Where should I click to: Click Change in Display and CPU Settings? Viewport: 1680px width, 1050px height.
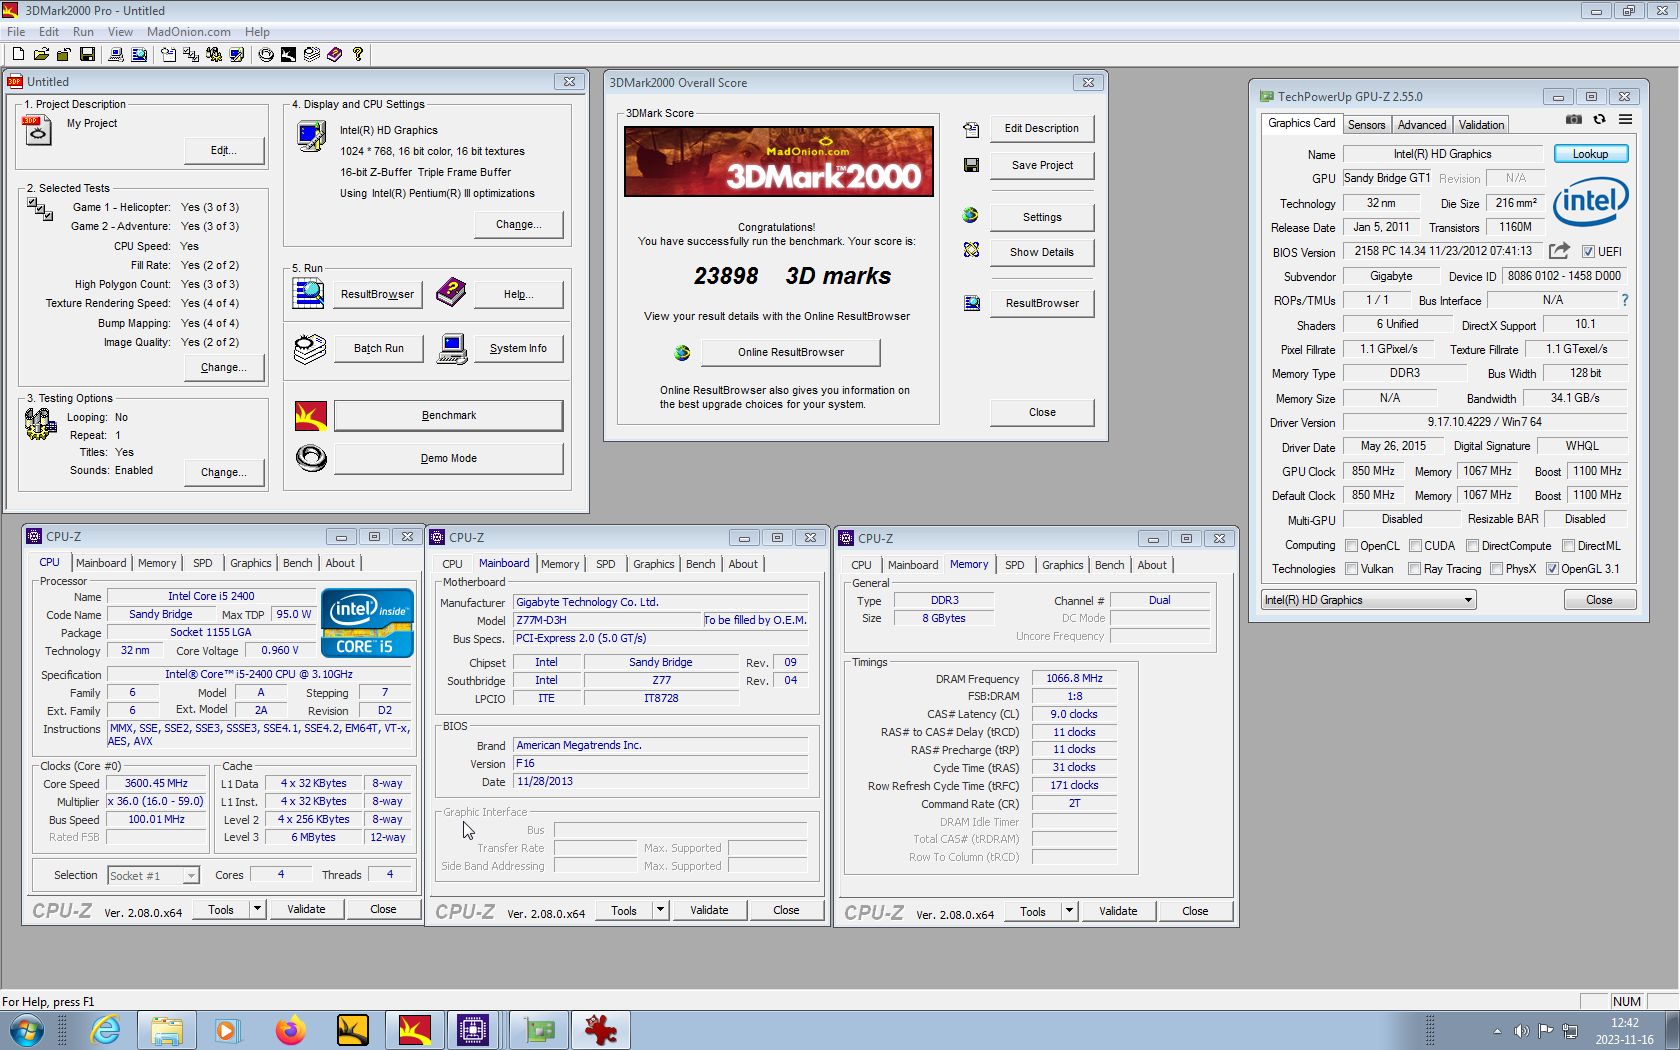tap(518, 224)
